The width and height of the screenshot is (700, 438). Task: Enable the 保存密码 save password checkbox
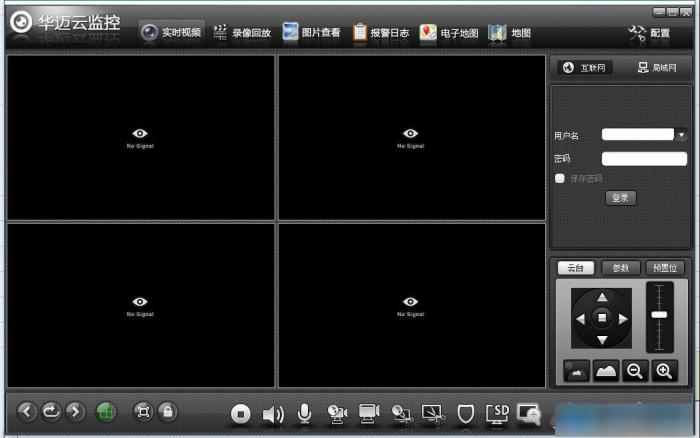(x=559, y=178)
